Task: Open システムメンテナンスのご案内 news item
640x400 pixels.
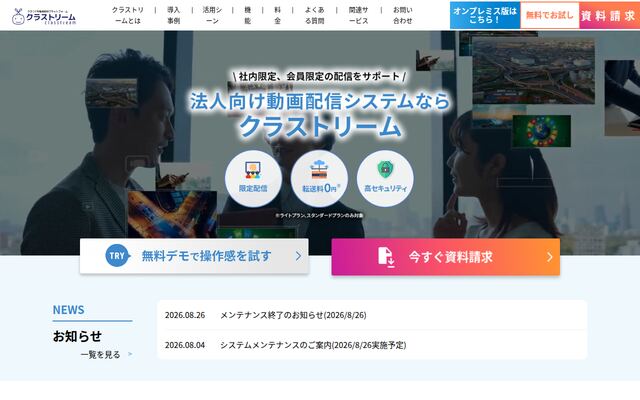Action: click(x=313, y=345)
